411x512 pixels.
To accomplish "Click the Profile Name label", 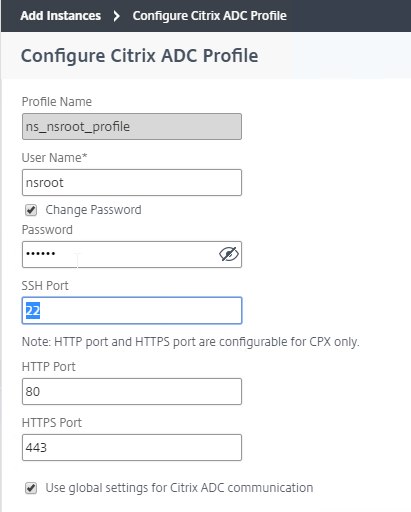I will [x=57, y=102].
